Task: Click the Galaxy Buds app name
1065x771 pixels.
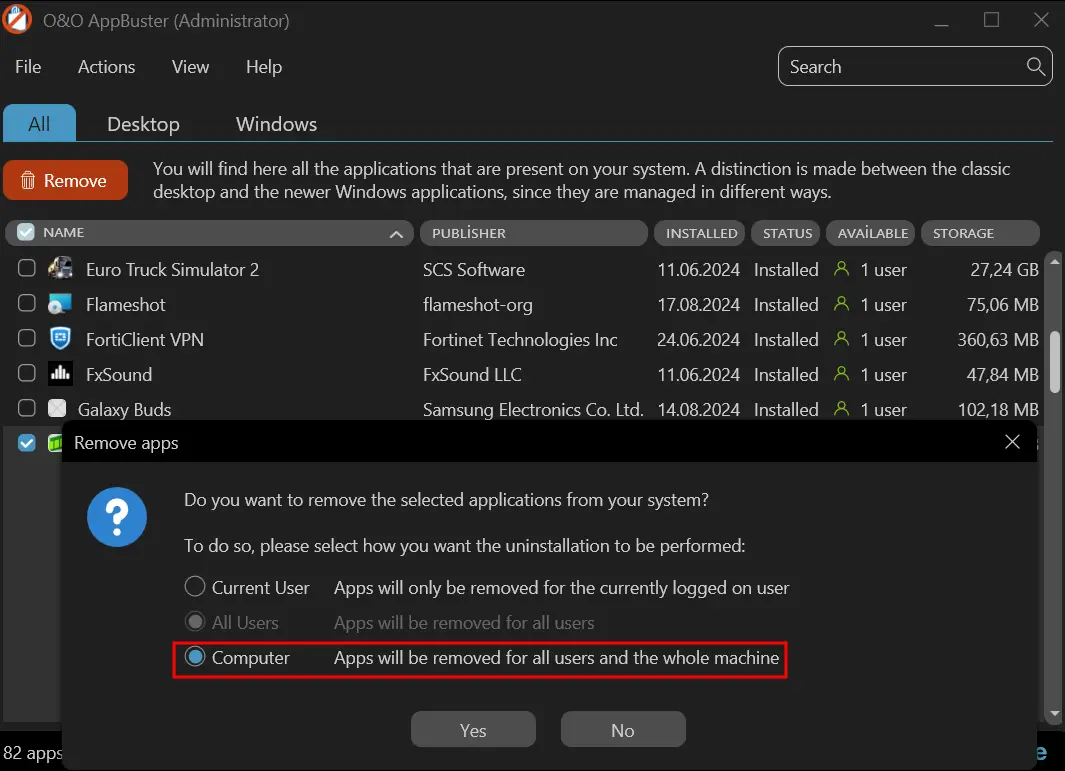Action: 124,409
